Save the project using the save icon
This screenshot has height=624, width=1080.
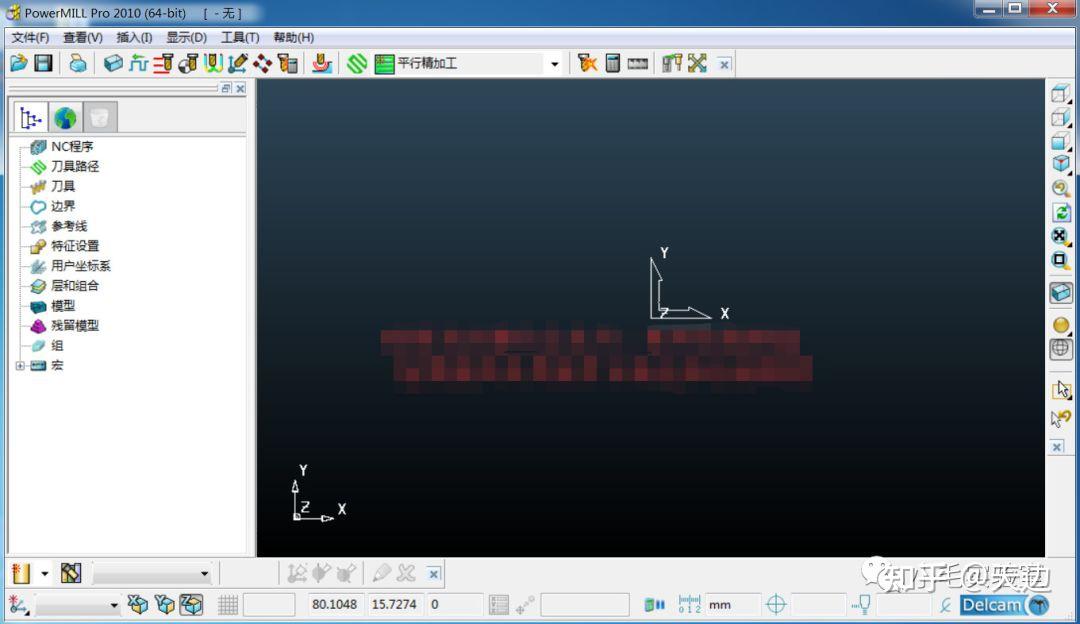point(43,63)
